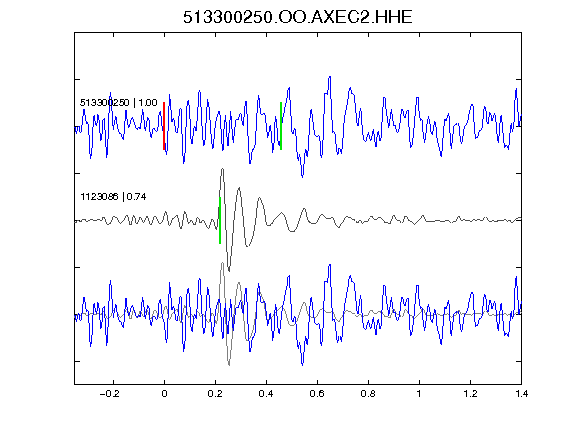The width and height of the screenshot is (576, 432).
Task: Click the green marker on the top blue trace
Action: pyautogui.click(x=281, y=126)
